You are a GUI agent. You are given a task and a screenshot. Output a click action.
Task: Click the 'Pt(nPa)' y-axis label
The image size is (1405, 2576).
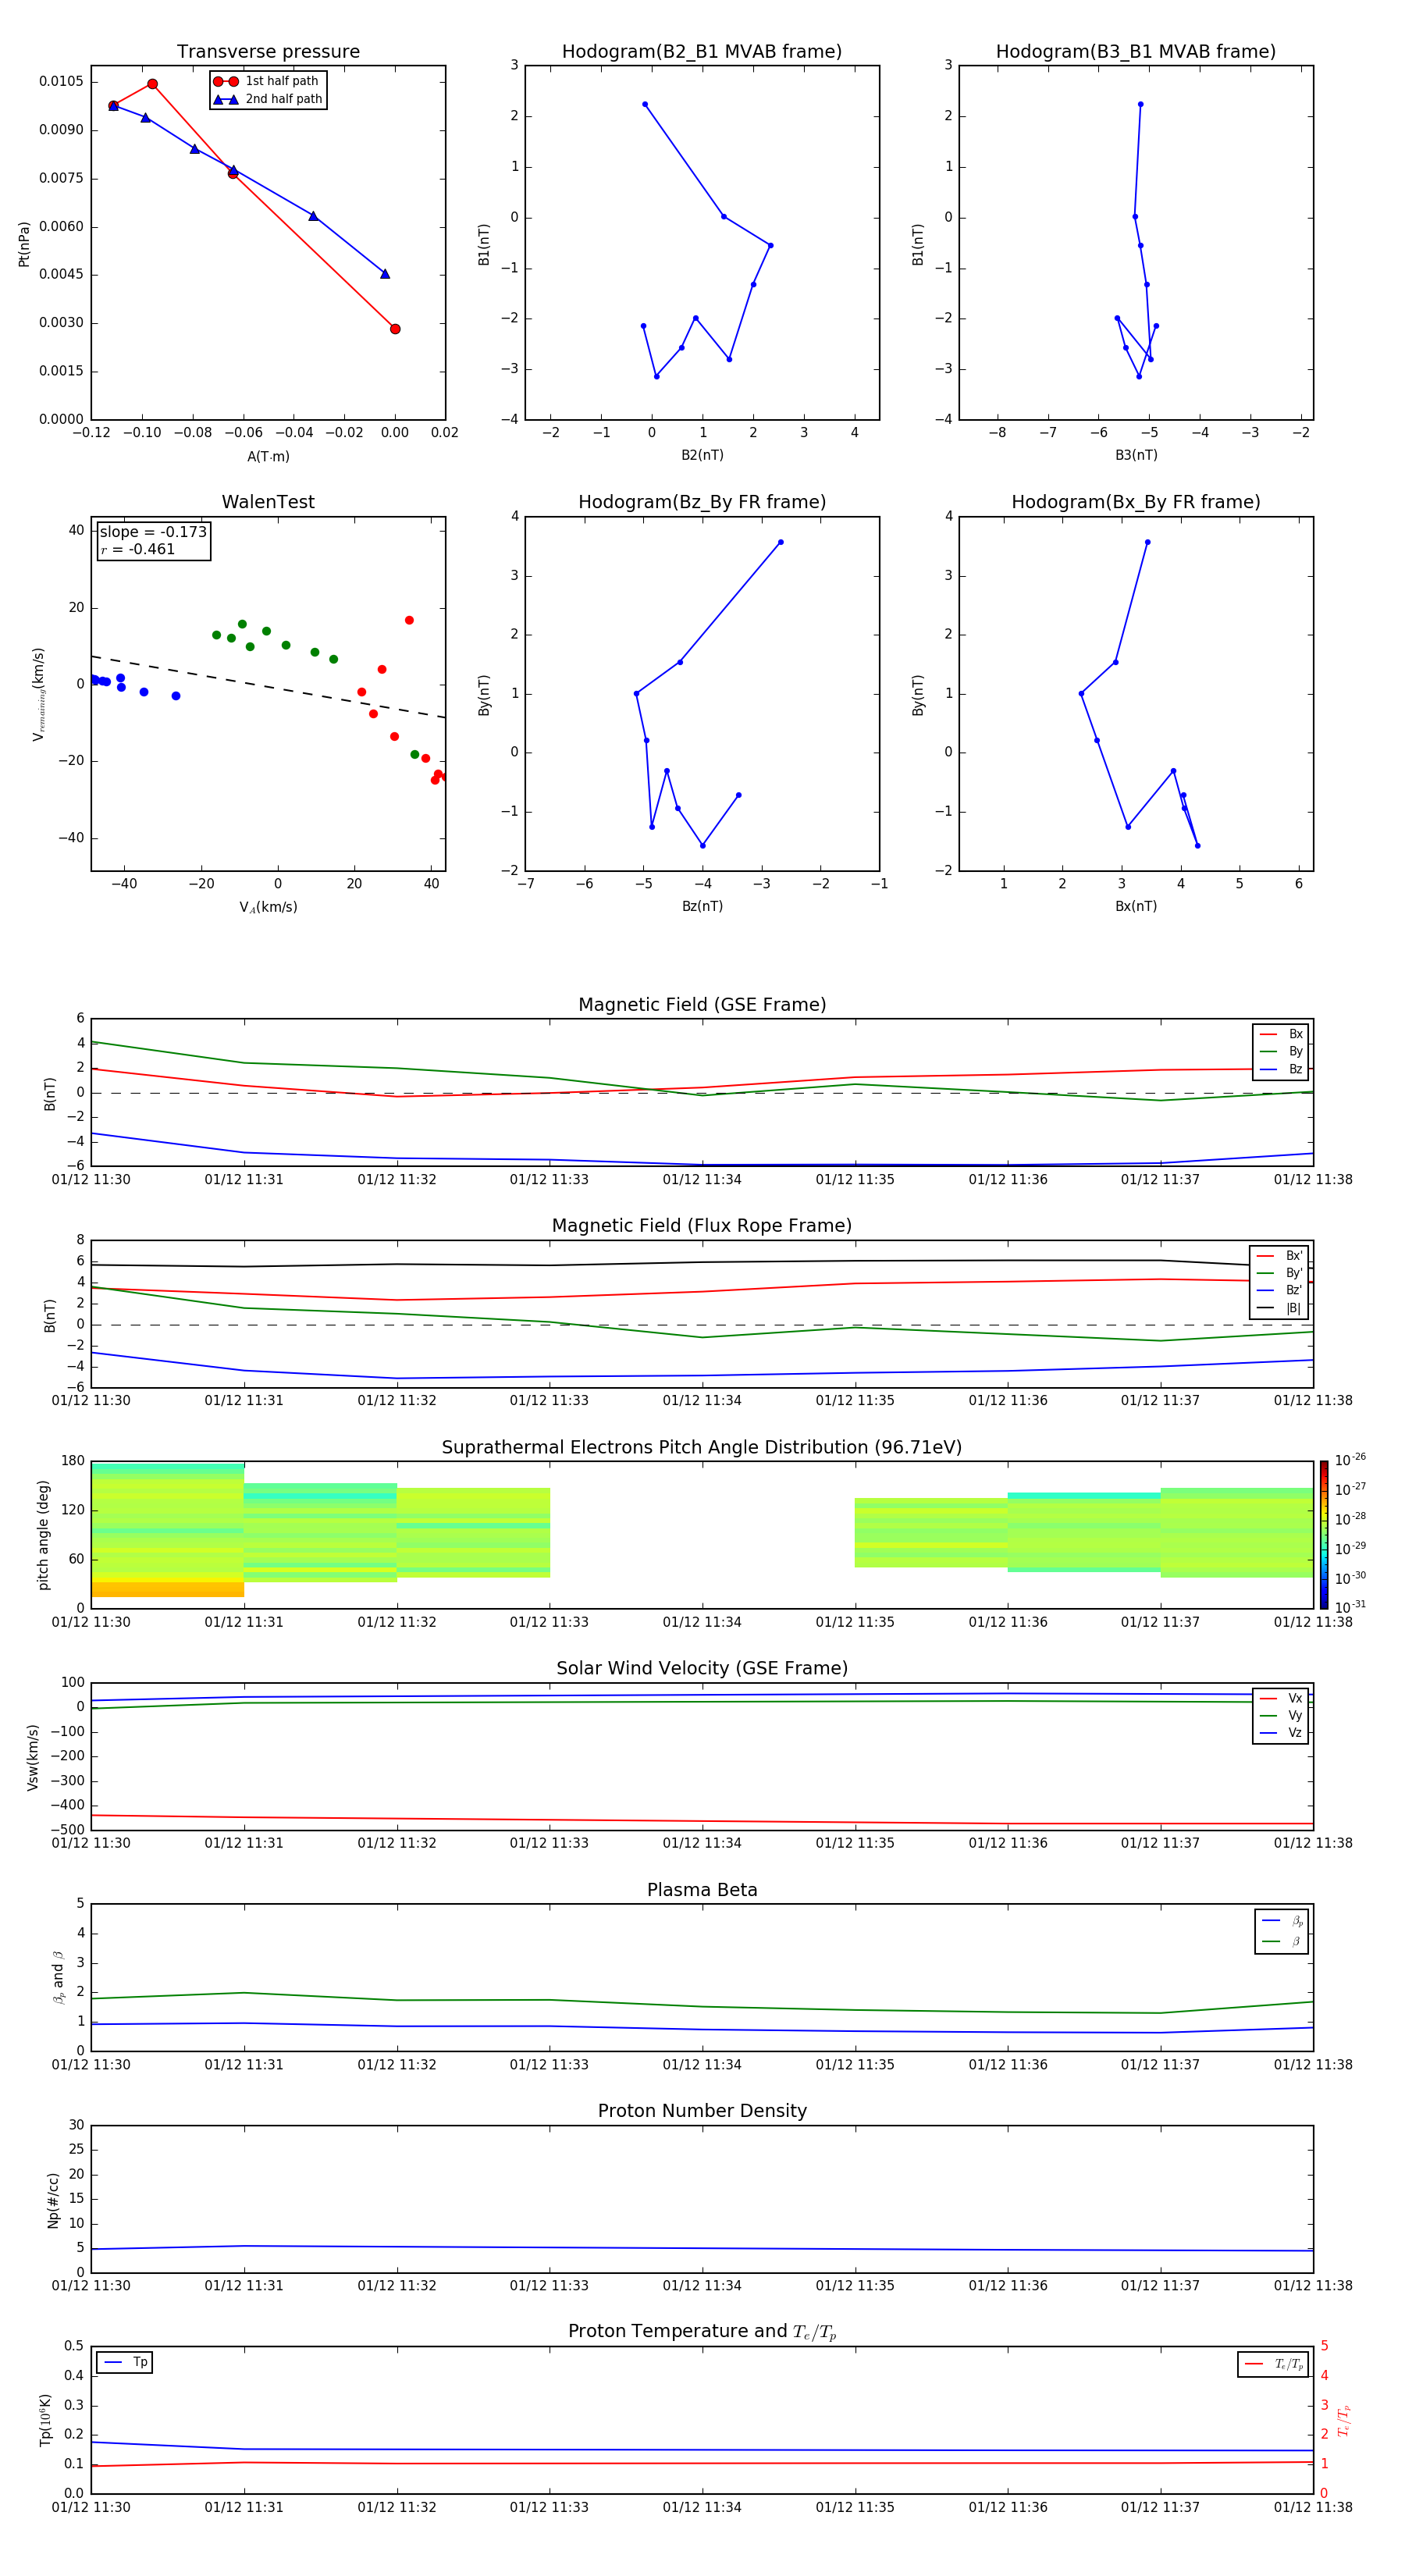pos(24,243)
